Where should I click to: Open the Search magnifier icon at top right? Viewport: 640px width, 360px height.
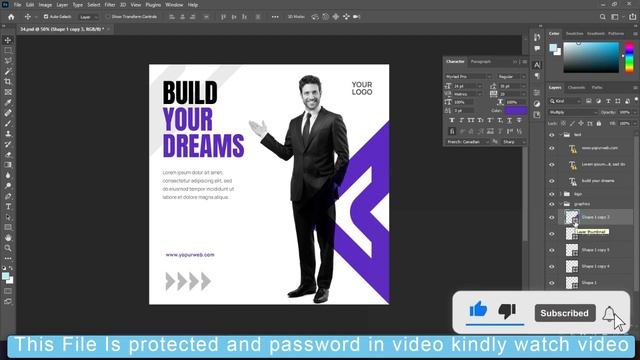point(603,17)
